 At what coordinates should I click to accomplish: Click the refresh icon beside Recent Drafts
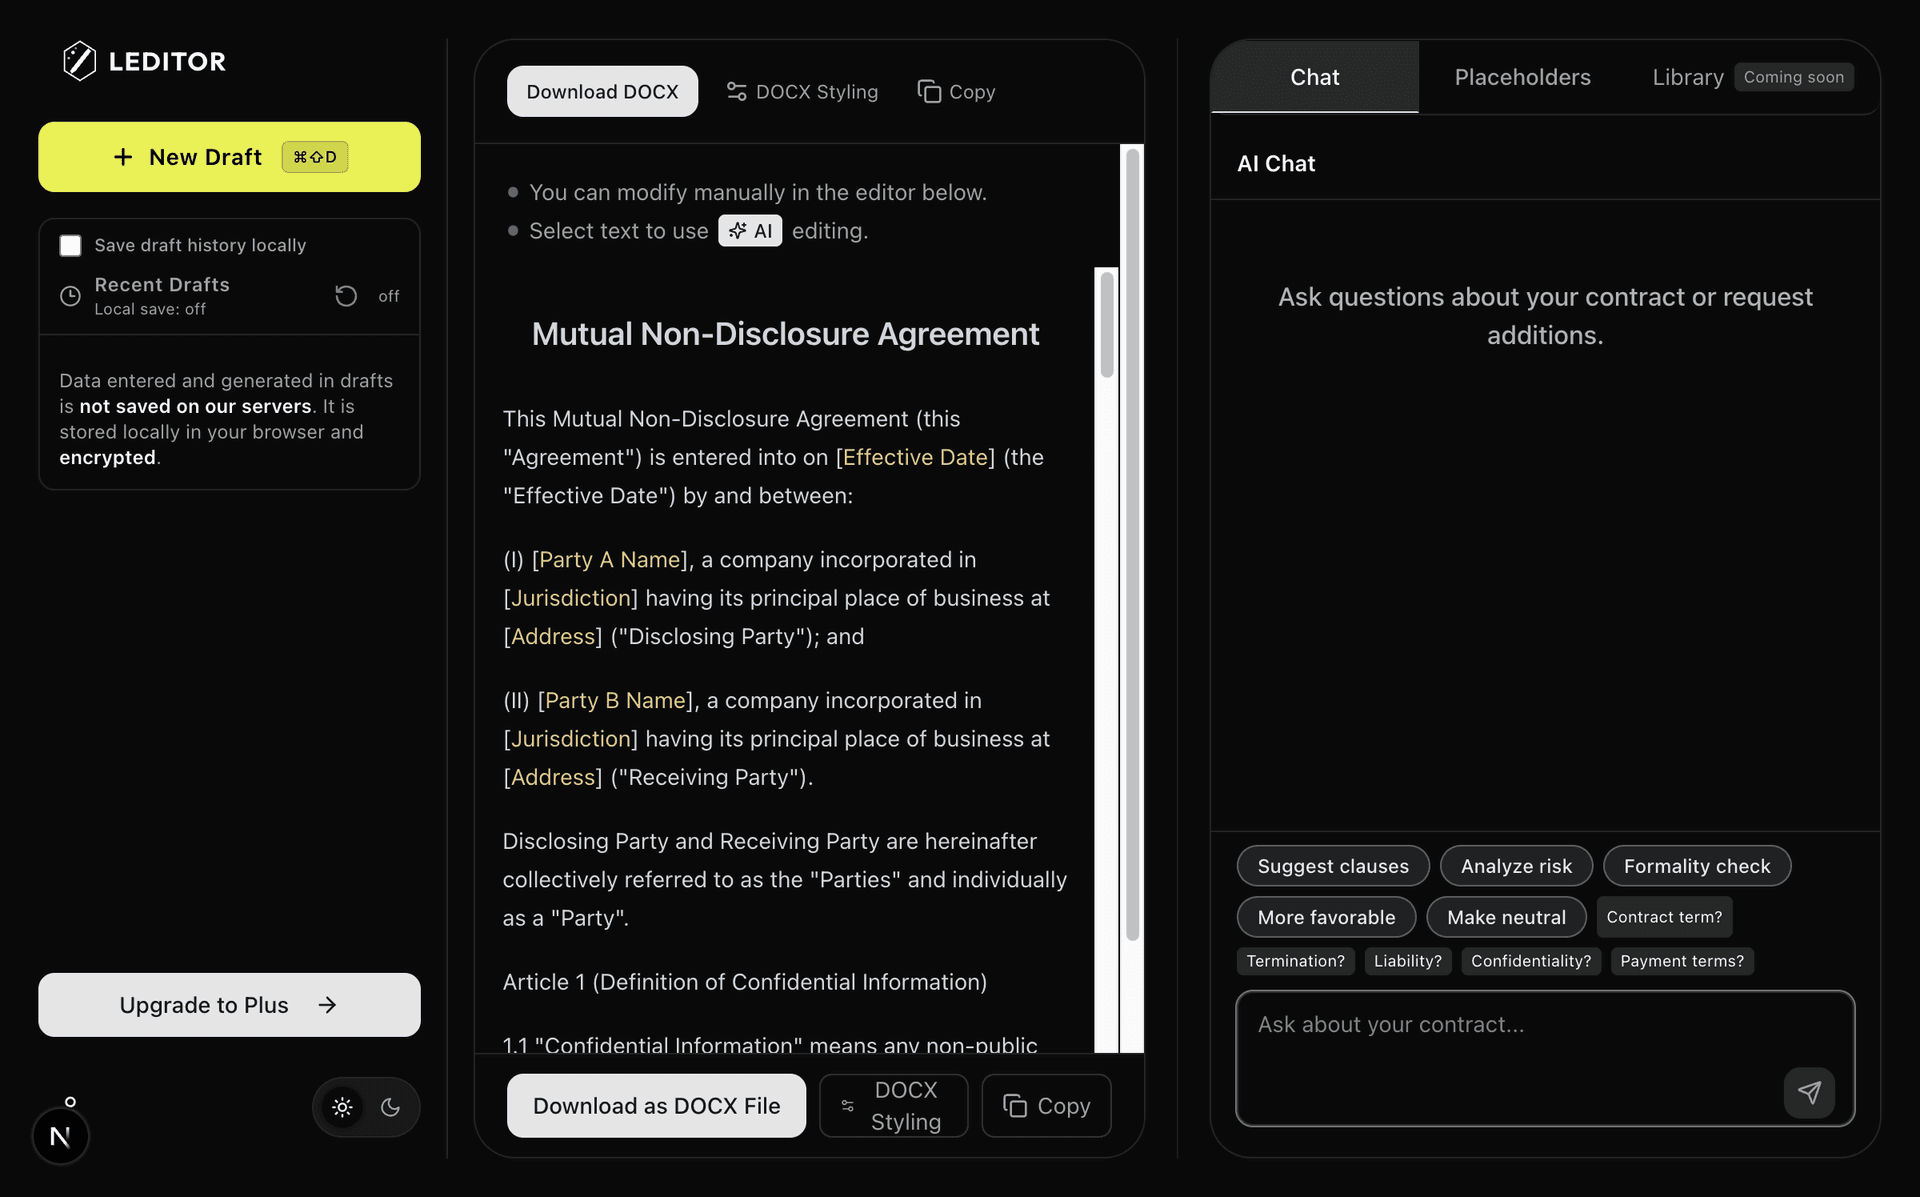346,296
